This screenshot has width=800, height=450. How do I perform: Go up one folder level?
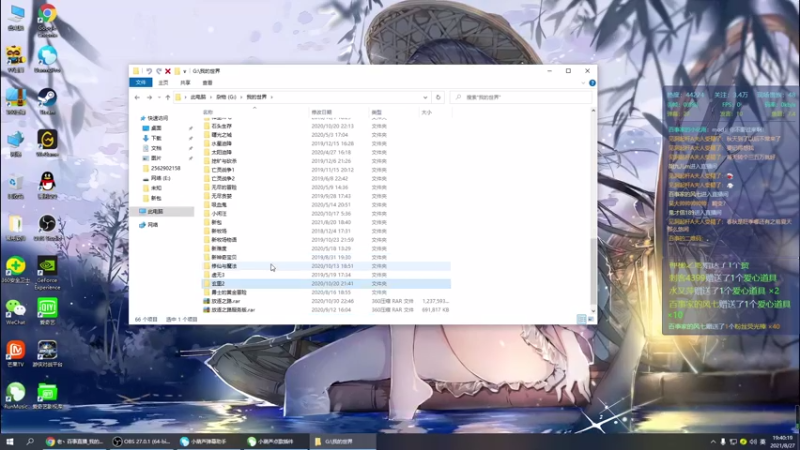point(167,97)
